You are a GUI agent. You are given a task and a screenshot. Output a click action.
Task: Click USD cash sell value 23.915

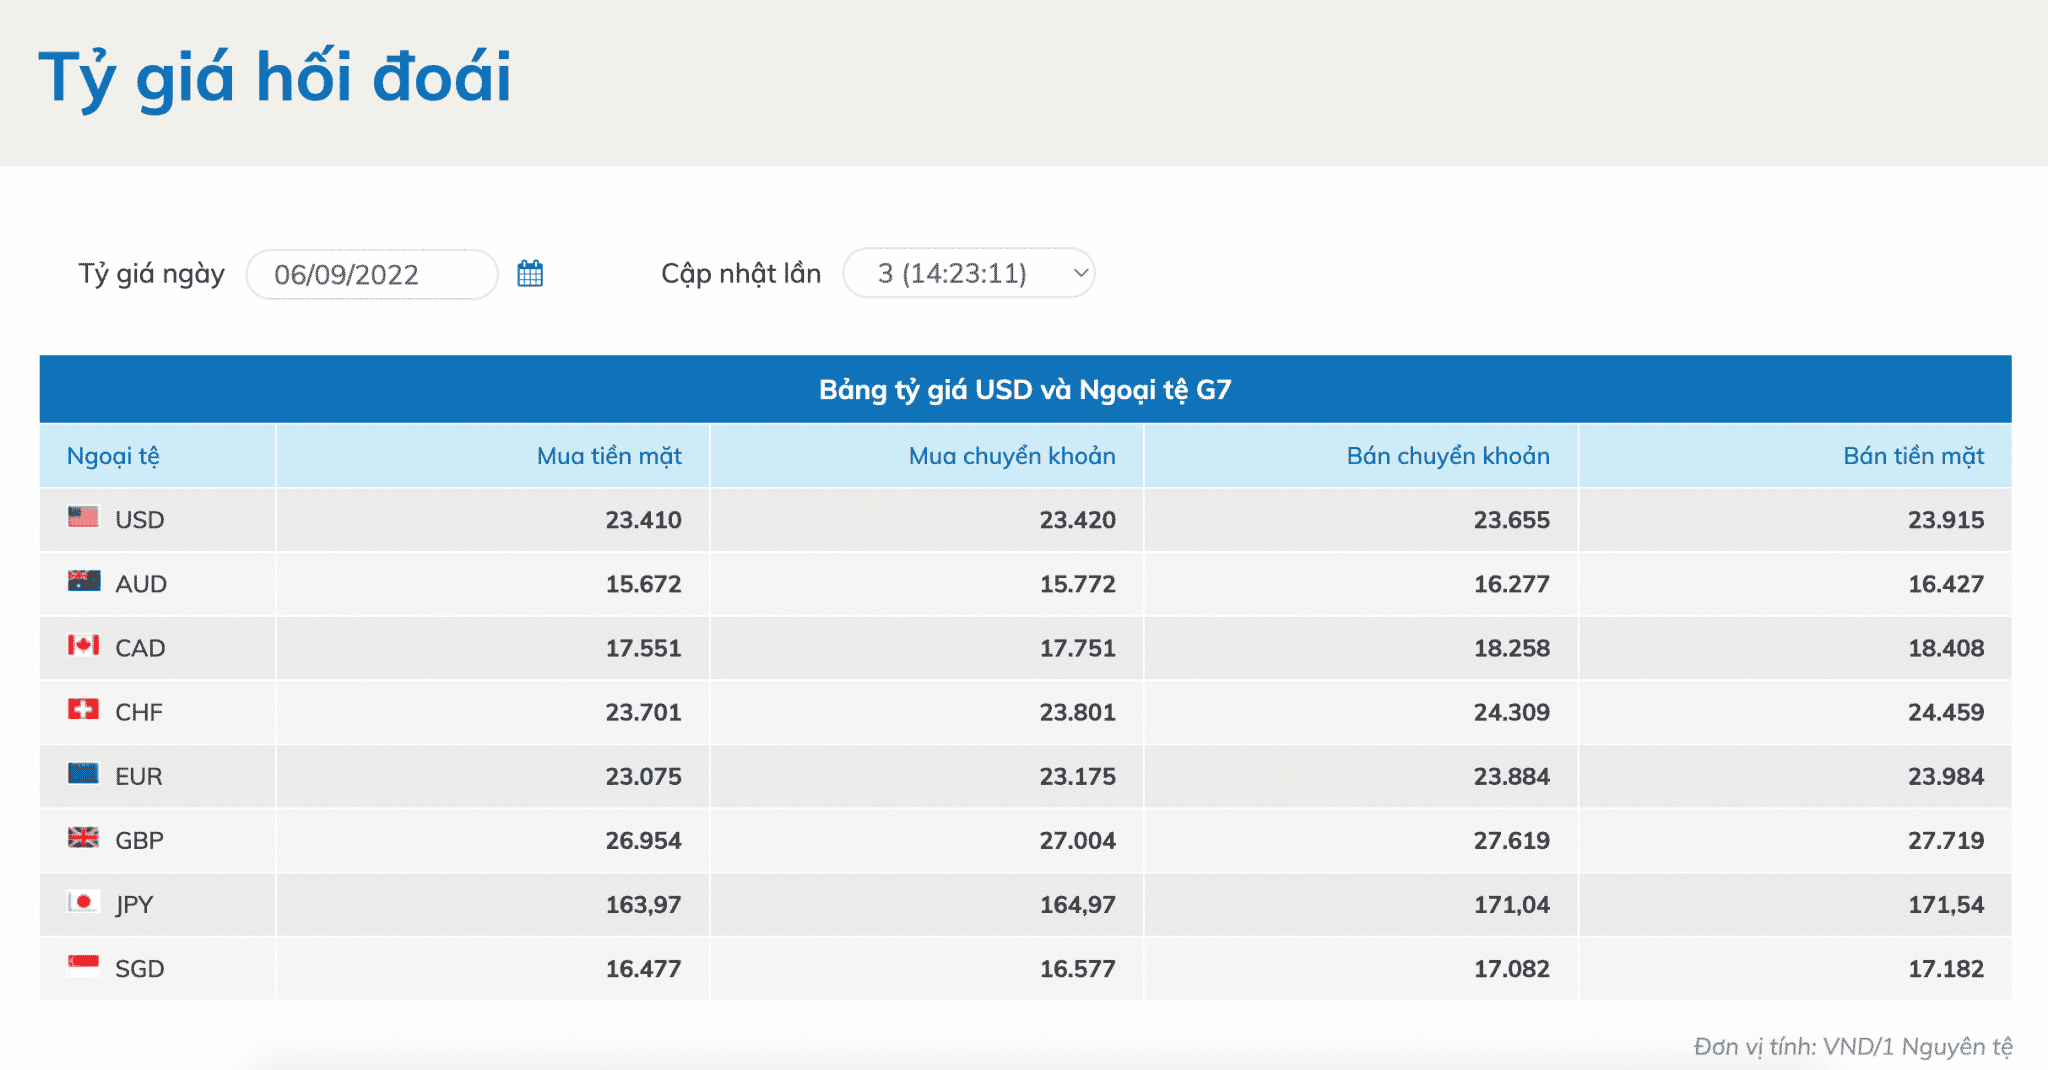[1945, 520]
